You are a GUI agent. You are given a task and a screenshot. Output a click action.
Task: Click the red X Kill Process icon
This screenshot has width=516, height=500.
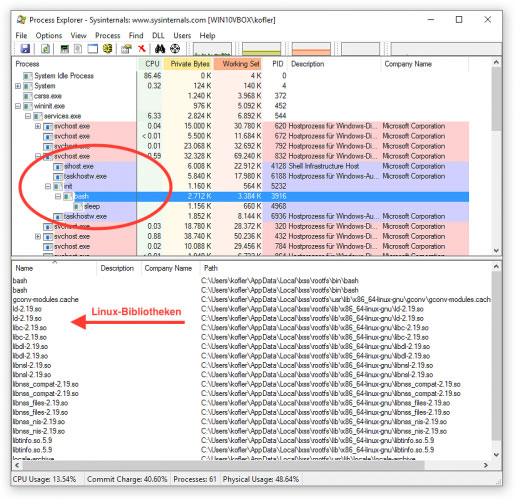[142, 49]
